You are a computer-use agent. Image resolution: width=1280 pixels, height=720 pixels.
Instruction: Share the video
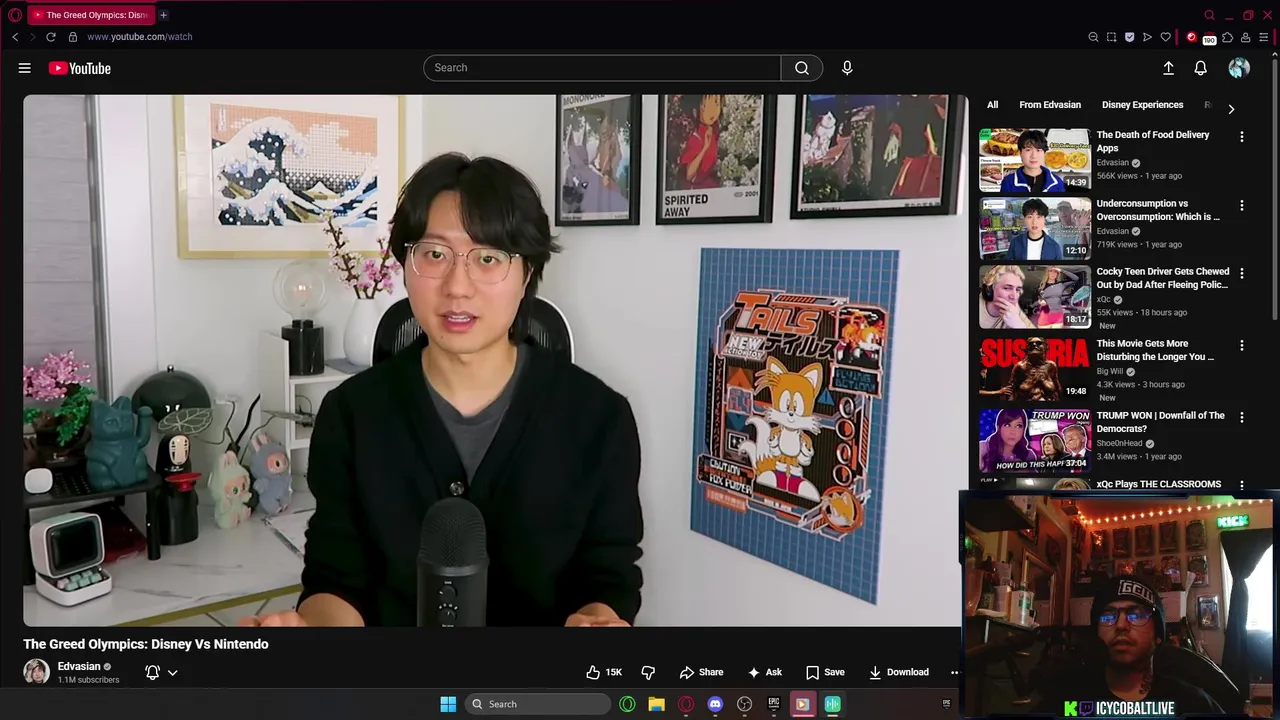tap(701, 672)
